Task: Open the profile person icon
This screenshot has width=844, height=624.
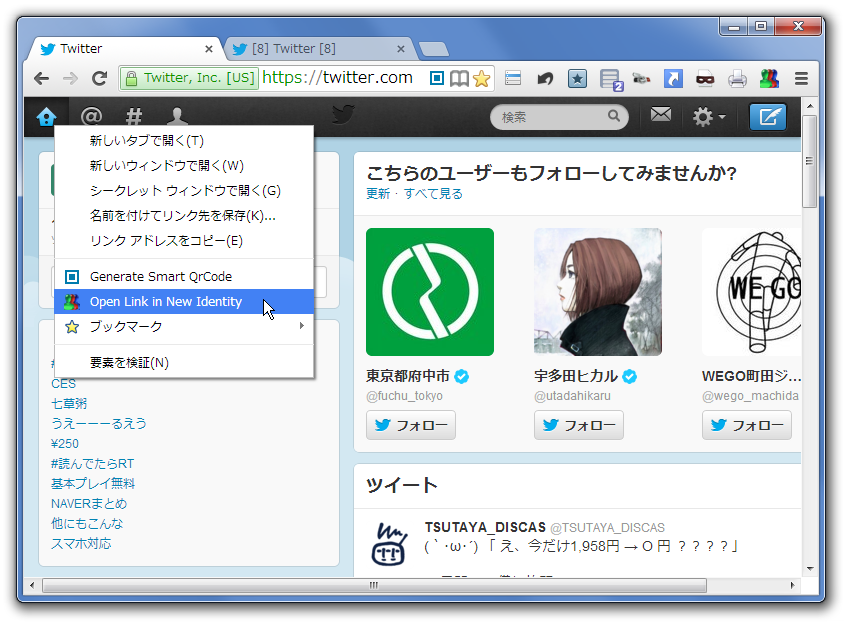Action: [x=177, y=116]
